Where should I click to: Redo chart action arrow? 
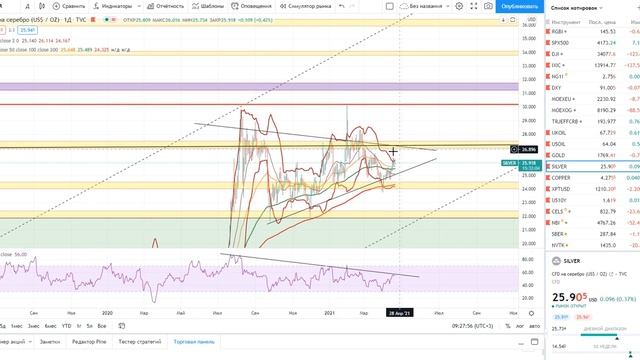tap(352, 6)
